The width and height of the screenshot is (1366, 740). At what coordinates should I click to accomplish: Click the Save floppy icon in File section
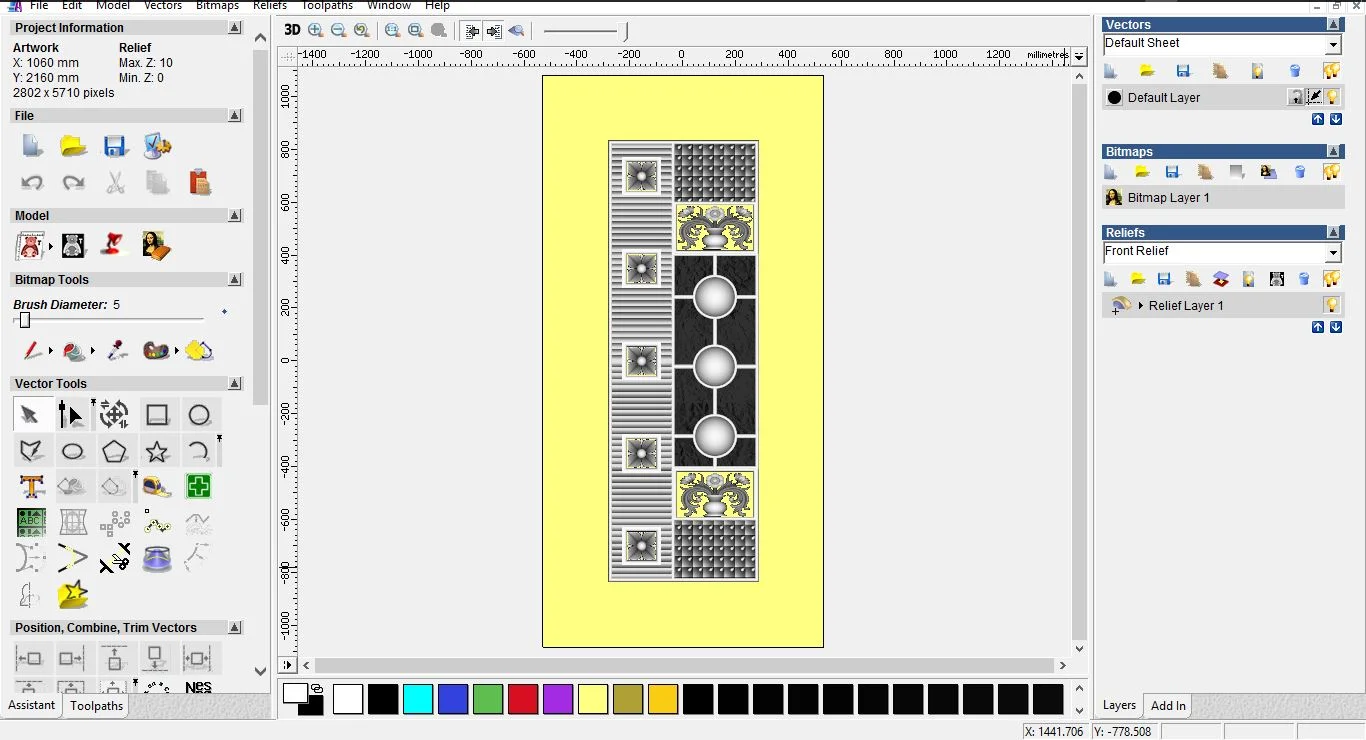click(115, 146)
